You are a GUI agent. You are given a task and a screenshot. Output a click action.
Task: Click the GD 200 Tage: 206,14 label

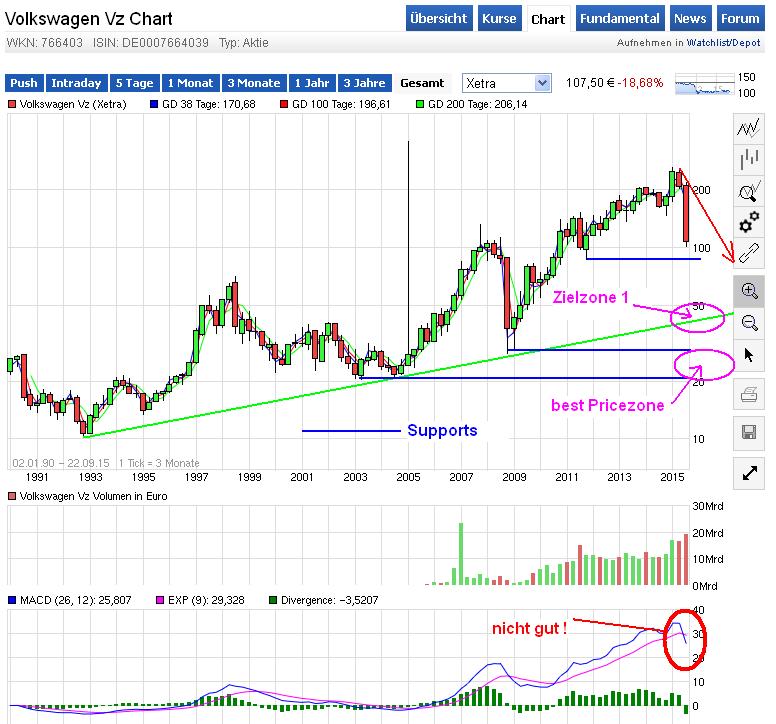(478, 104)
